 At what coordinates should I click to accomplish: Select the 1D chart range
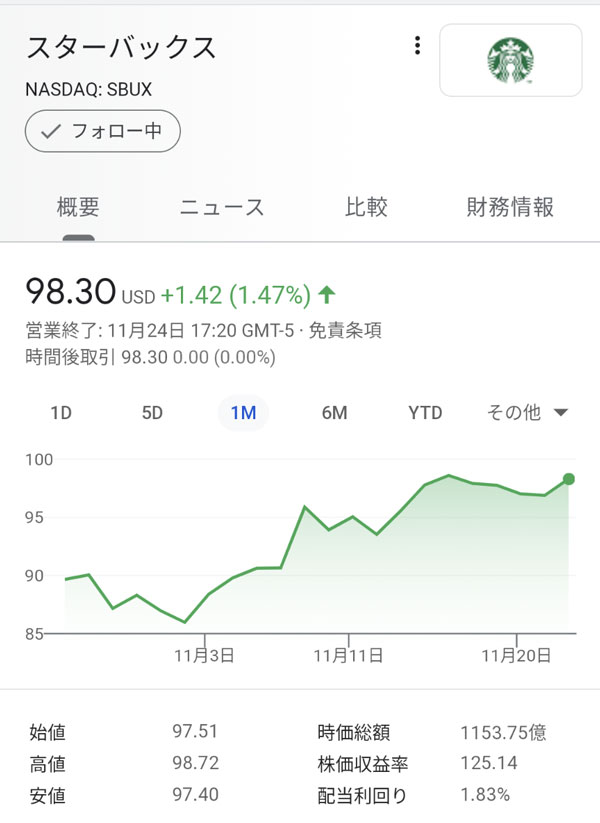click(61, 413)
